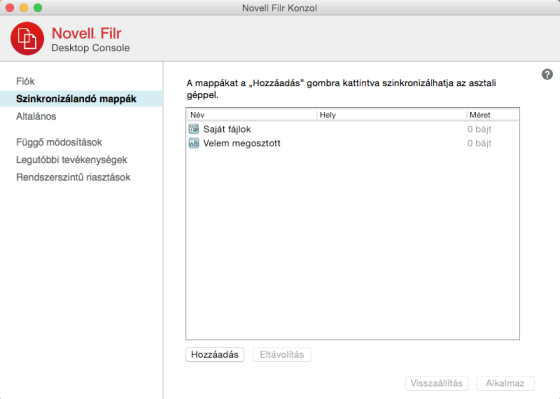Sort list by Méret column header
The height and width of the screenshot is (399, 560).
pos(492,115)
